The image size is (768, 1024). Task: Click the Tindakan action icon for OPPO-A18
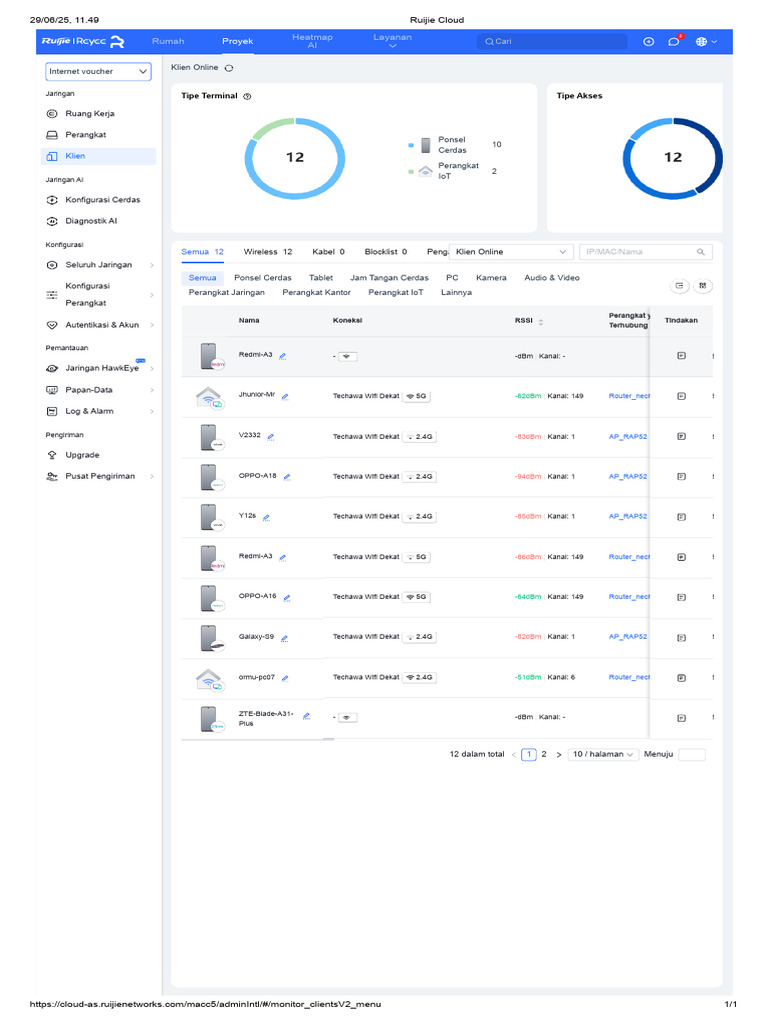point(681,477)
